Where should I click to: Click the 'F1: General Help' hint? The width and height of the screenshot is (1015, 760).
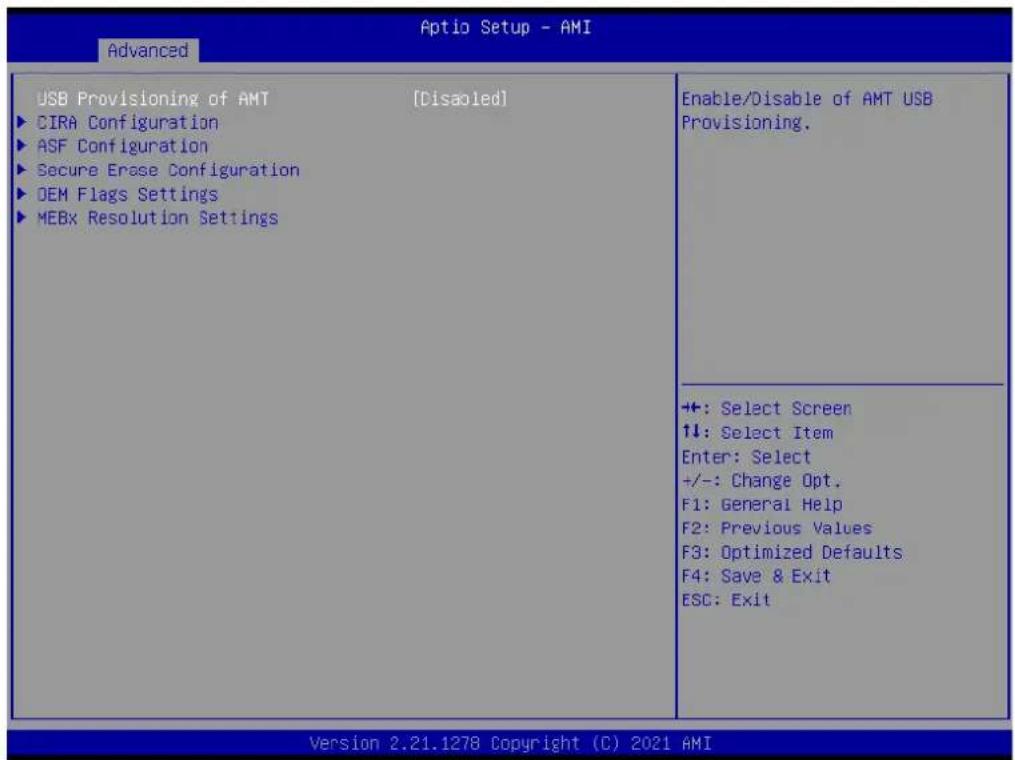pos(762,505)
